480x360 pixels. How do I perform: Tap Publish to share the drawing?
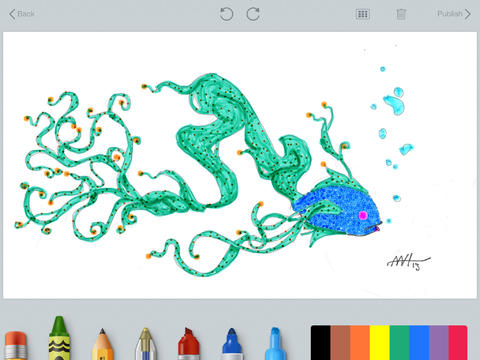click(x=454, y=14)
